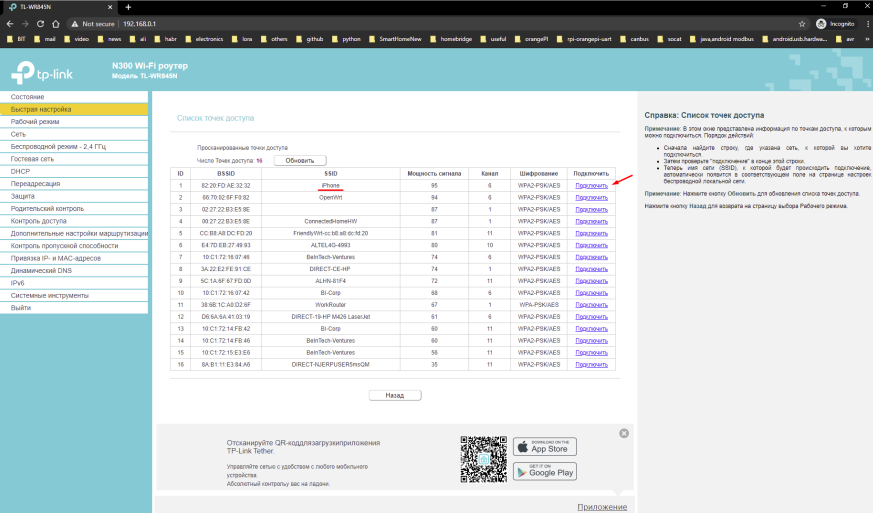873x513 pixels.
Task: Connect to the DIRECT-CE-HP network
Action: pos(591,269)
